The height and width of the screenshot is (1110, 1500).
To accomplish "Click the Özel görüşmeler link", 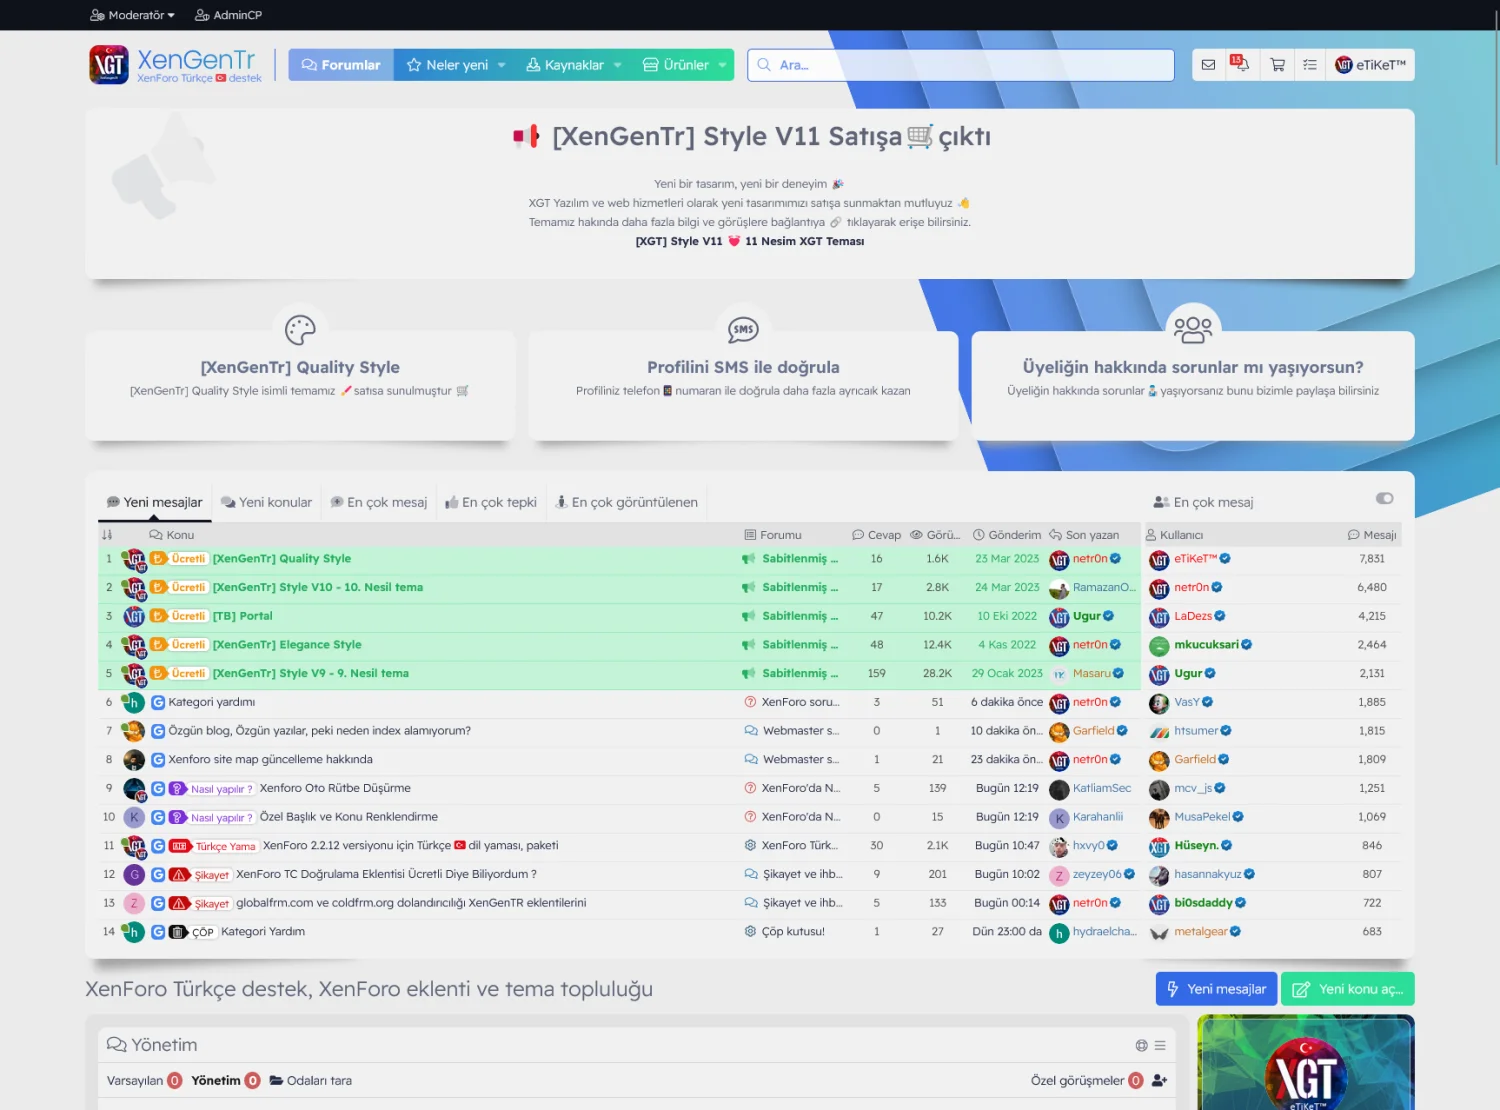I will point(1077,1081).
